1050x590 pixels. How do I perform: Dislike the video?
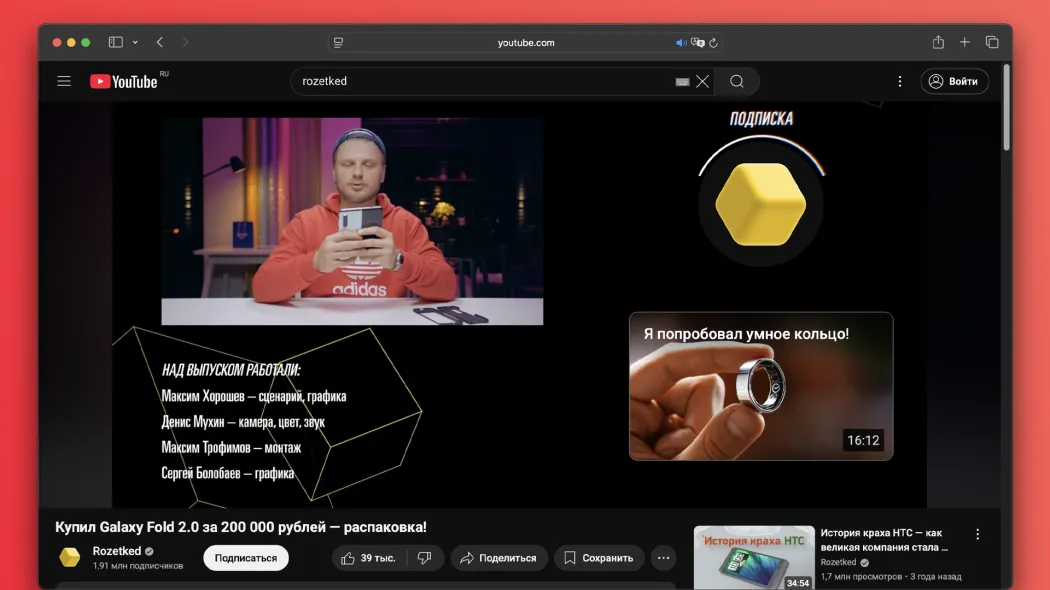pyautogui.click(x=425, y=558)
